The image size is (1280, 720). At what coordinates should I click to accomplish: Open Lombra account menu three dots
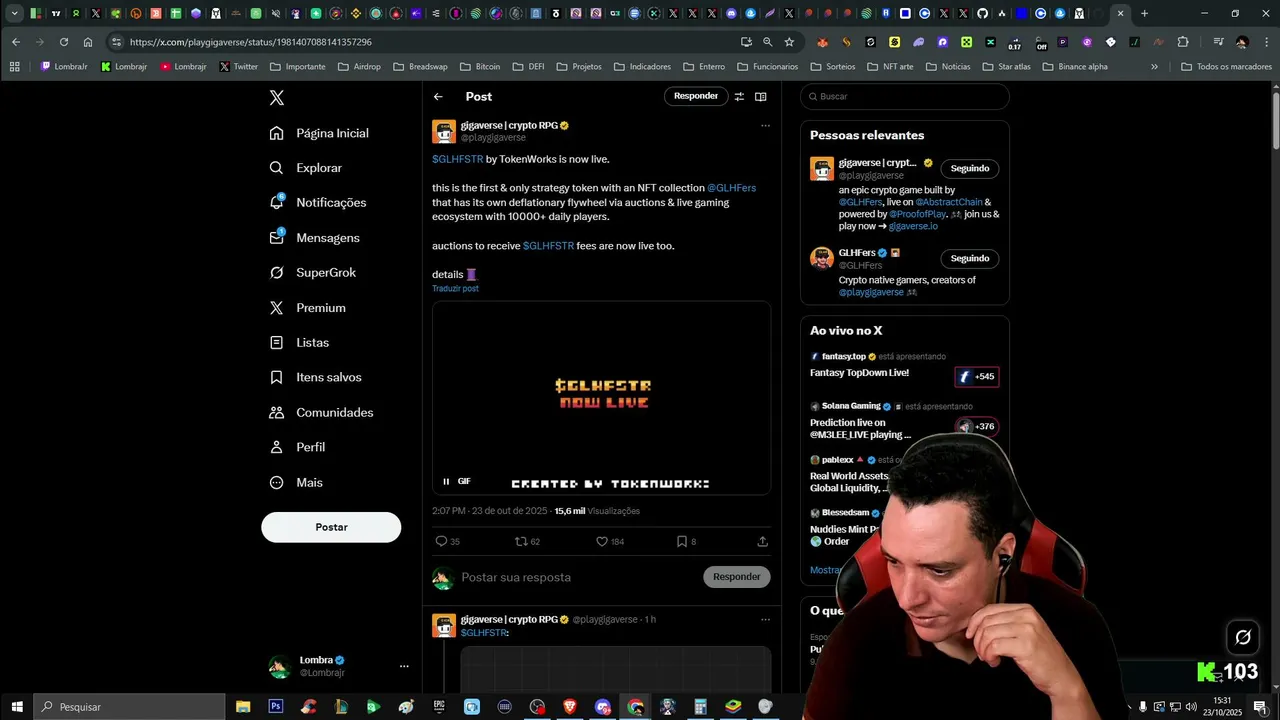click(404, 666)
